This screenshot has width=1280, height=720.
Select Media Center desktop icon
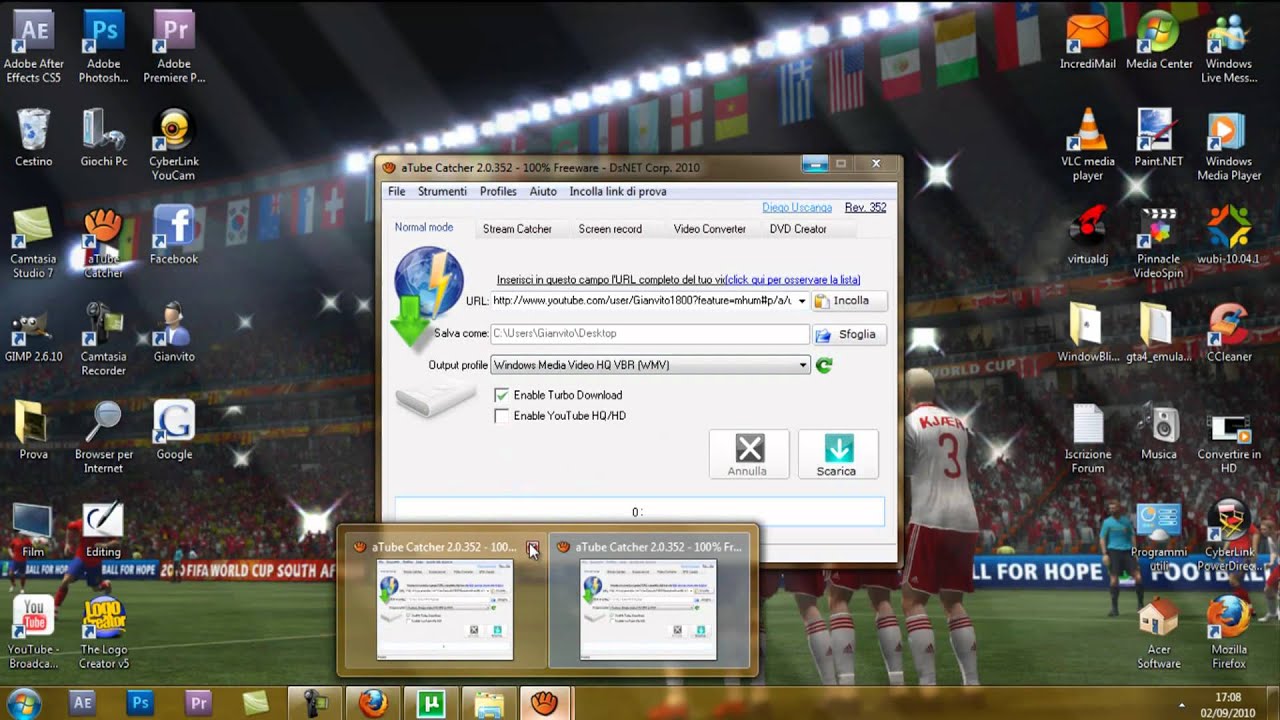click(x=1159, y=40)
